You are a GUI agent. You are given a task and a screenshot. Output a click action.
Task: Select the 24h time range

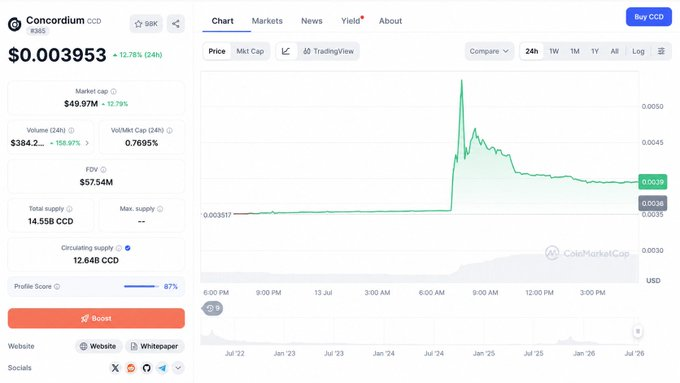tap(532, 51)
